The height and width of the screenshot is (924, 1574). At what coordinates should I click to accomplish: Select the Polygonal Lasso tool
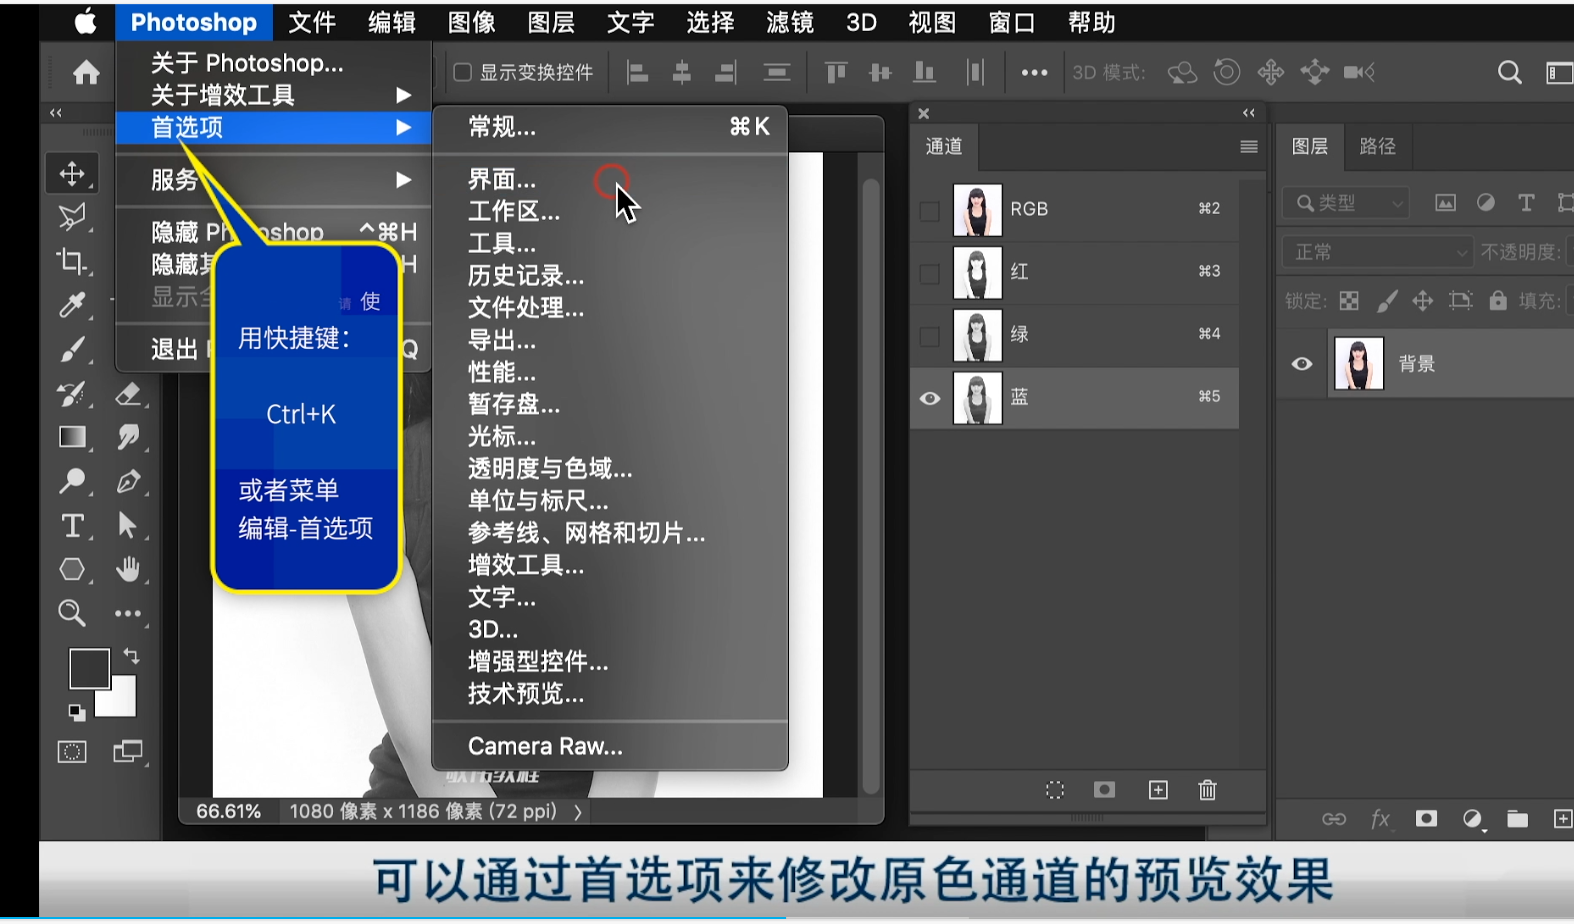(x=72, y=217)
